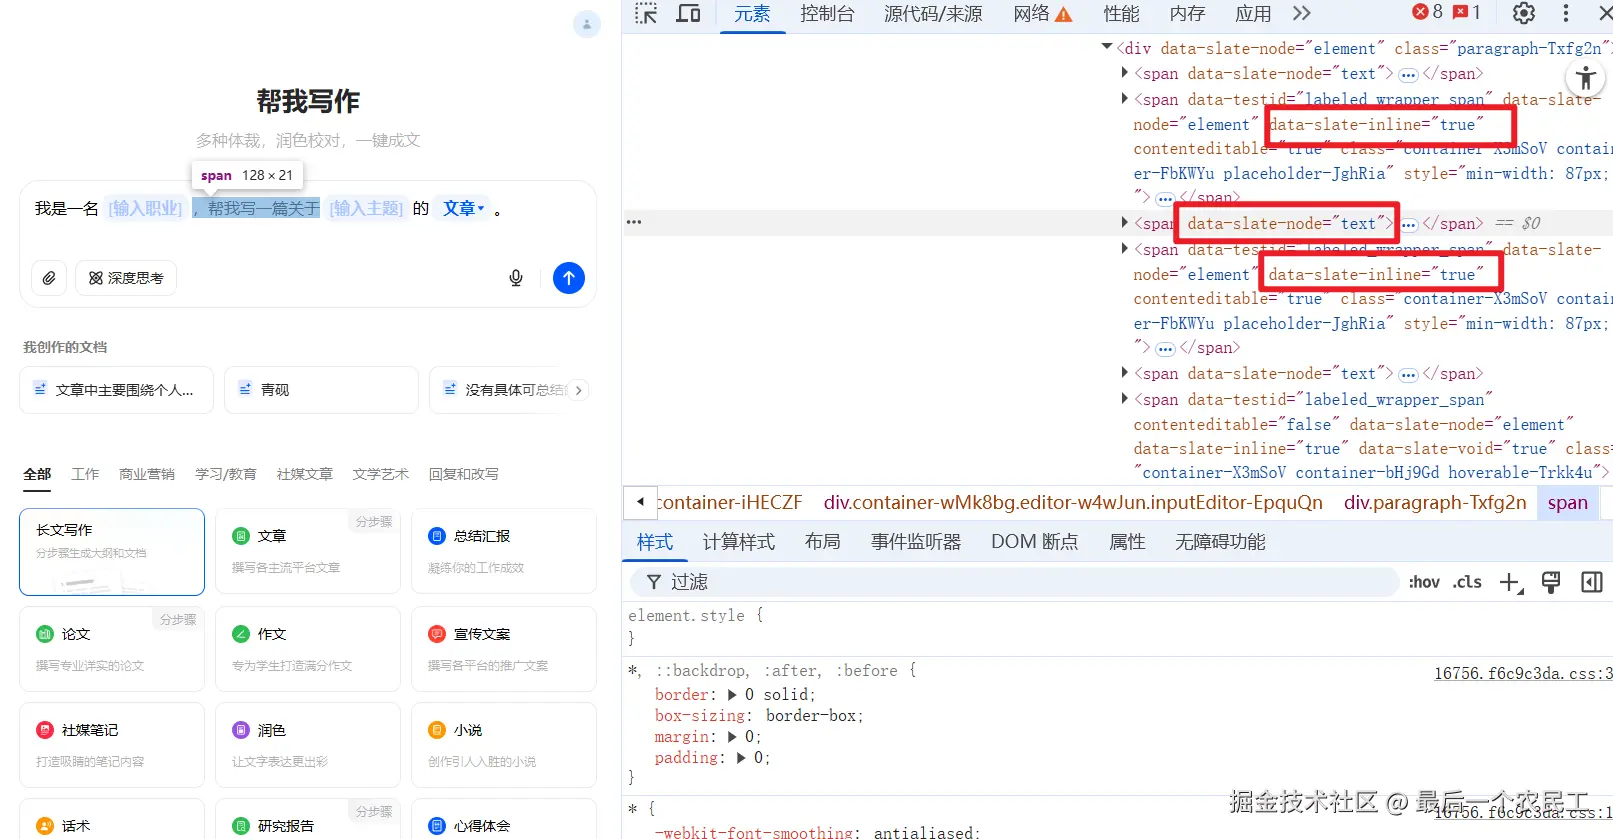Switch to the 性能 Performance tab

(x=1121, y=14)
